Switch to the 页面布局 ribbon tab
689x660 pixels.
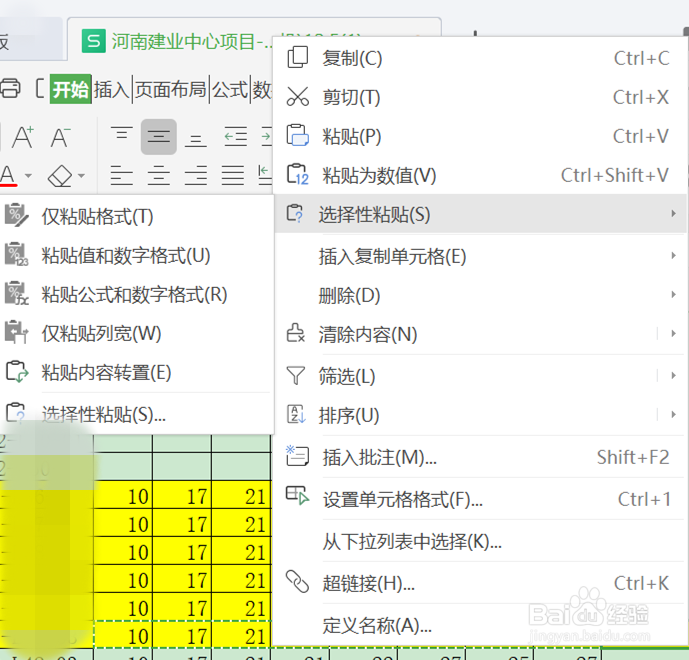170,90
